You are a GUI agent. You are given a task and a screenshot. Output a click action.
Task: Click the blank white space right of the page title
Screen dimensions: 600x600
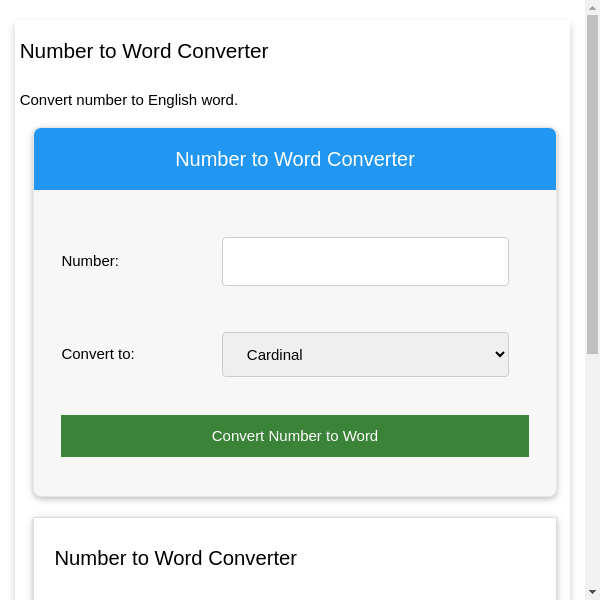pos(420,51)
